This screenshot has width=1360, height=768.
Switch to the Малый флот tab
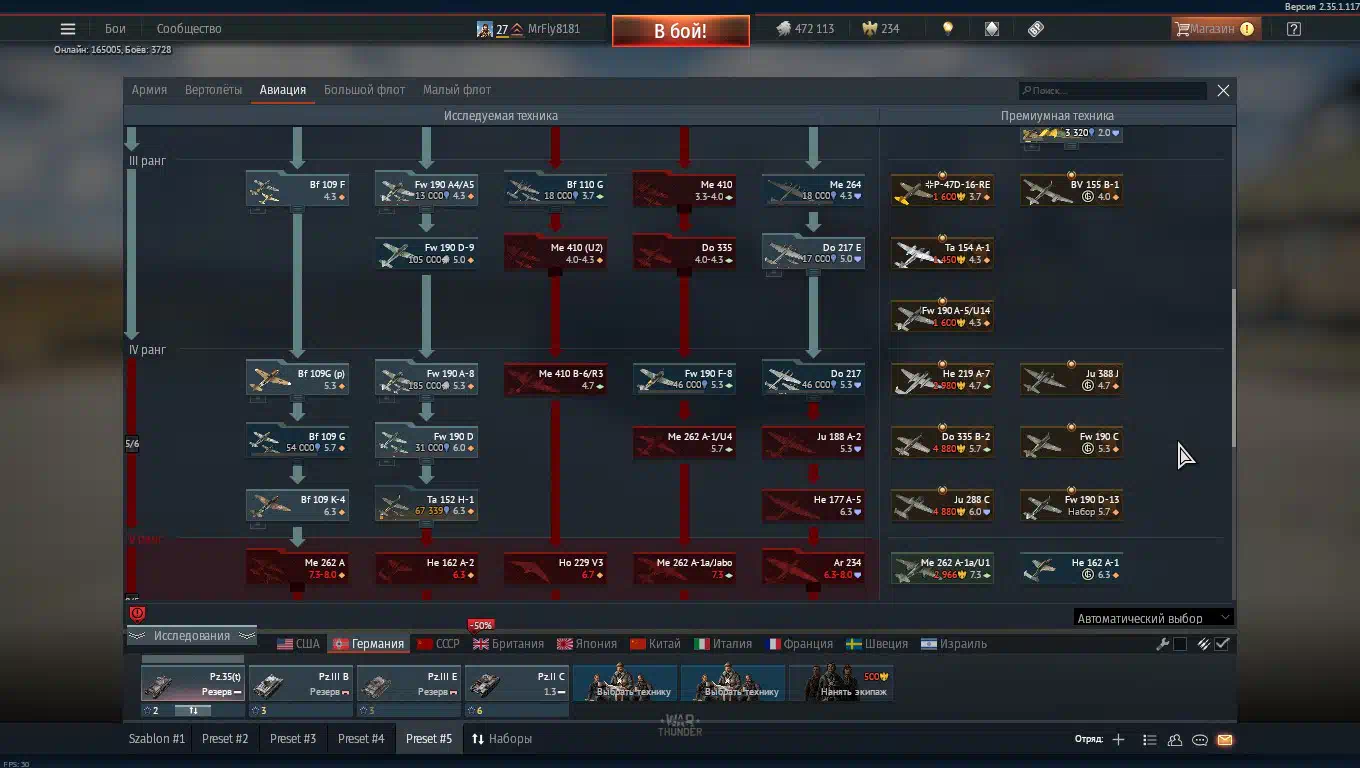click(x=457, y=90)
